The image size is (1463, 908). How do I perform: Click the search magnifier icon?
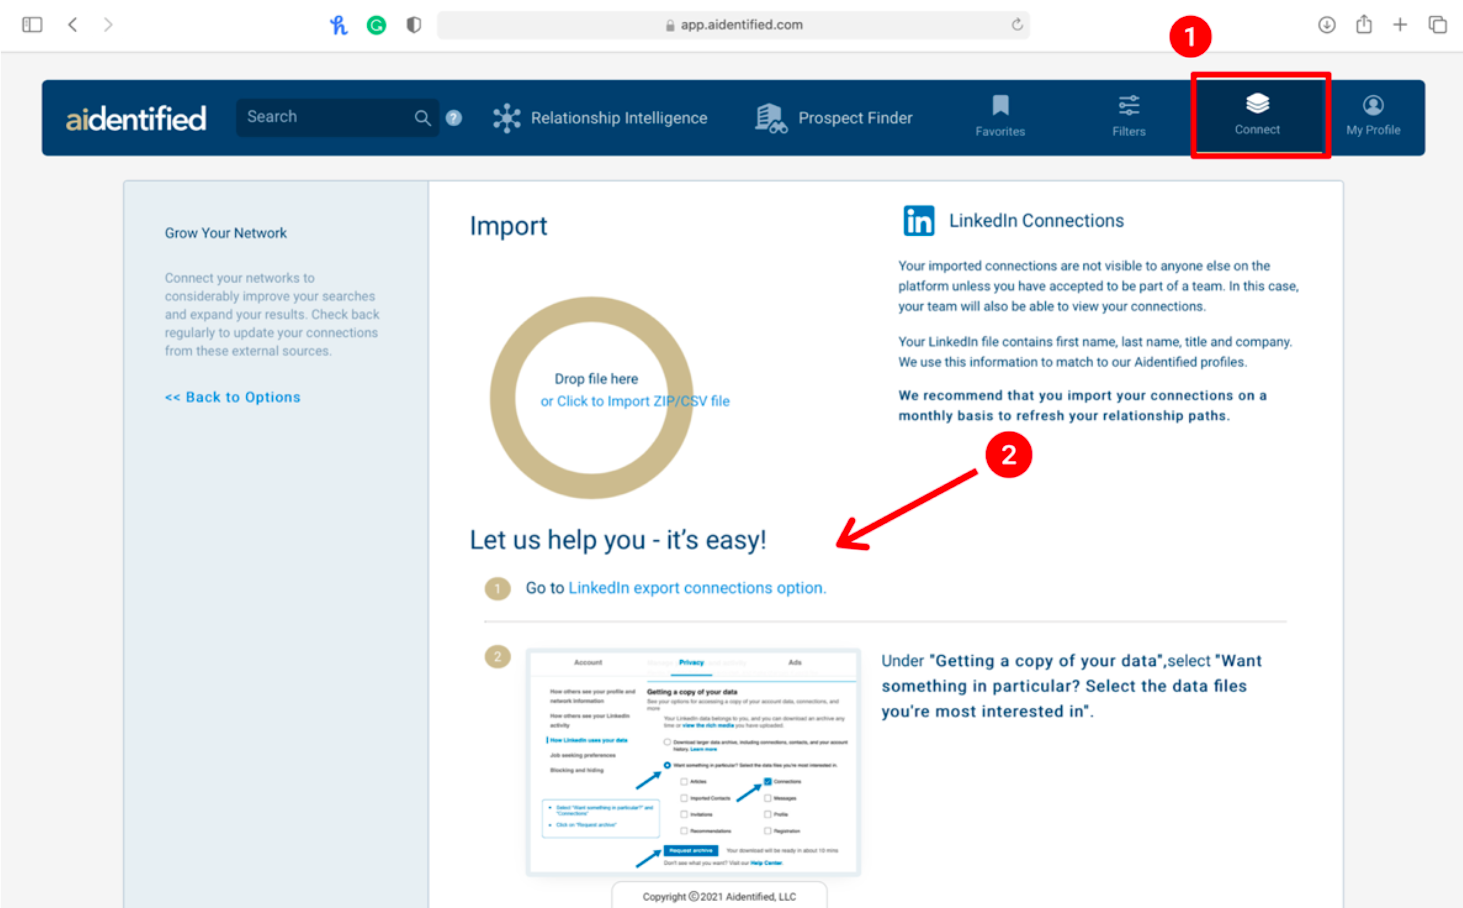pos(422,118)
